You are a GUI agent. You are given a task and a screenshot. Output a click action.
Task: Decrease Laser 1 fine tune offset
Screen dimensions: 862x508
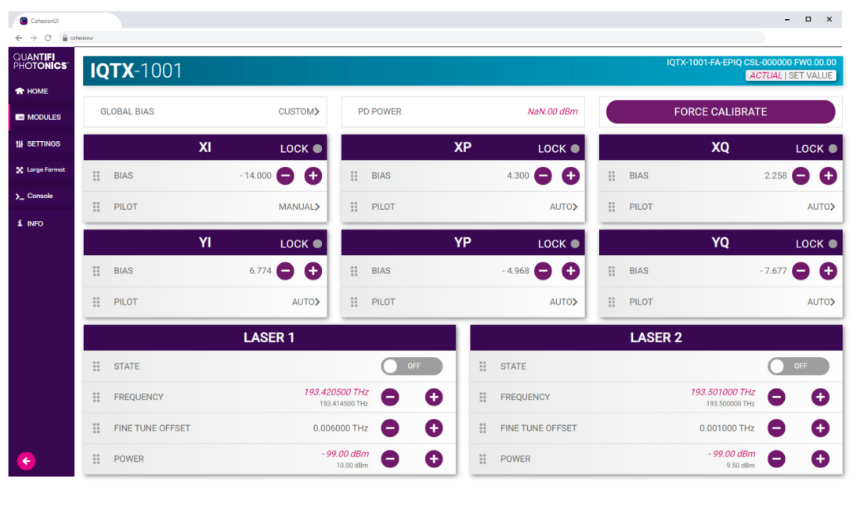coord(390,428)
